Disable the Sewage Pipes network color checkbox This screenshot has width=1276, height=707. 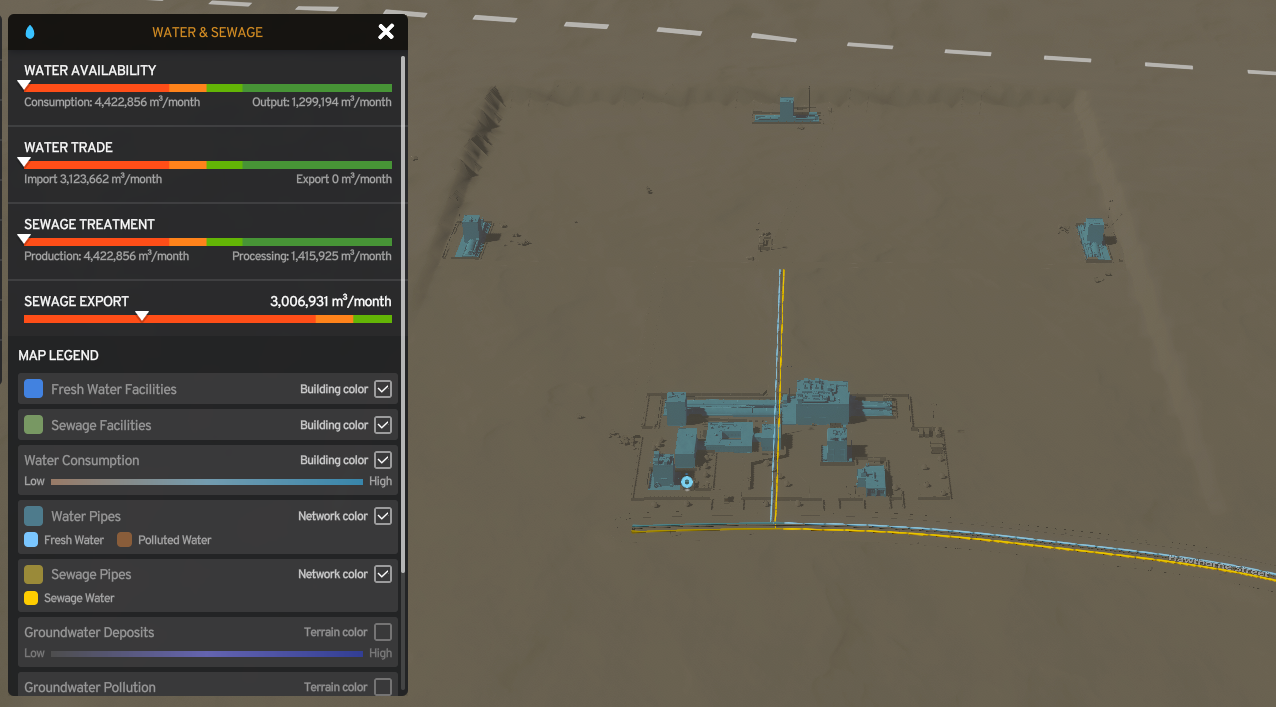point(383,573)
